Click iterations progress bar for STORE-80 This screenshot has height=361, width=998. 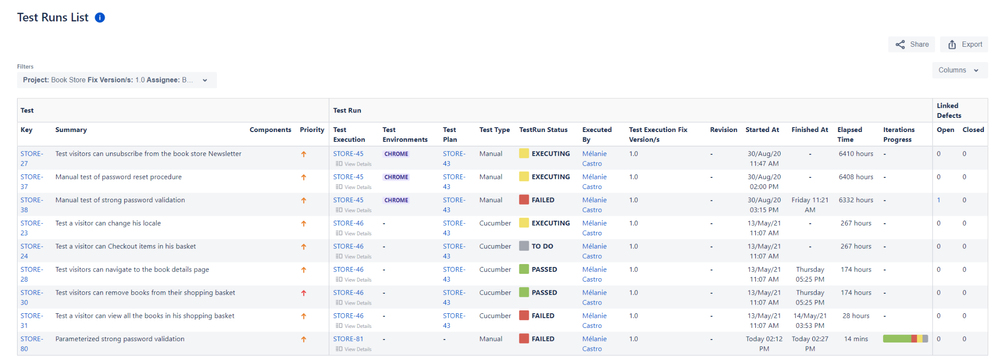(x=905, y=339)
